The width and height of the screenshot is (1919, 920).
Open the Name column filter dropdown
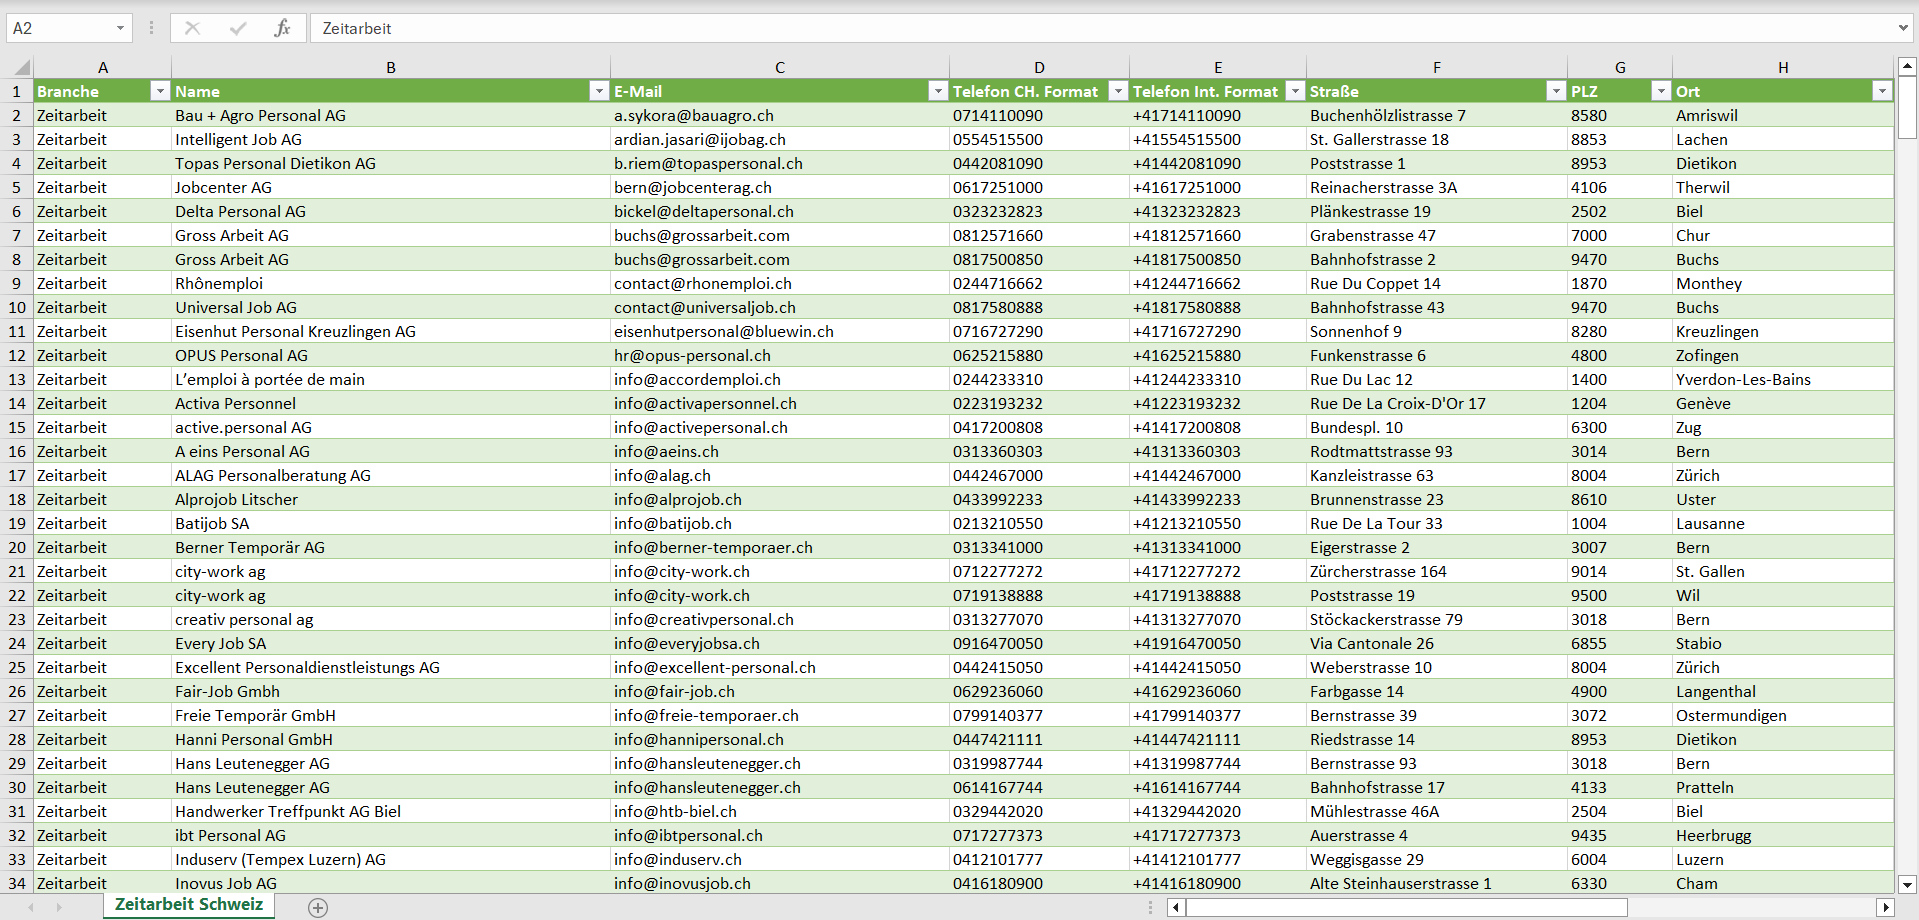click(599, 91)
